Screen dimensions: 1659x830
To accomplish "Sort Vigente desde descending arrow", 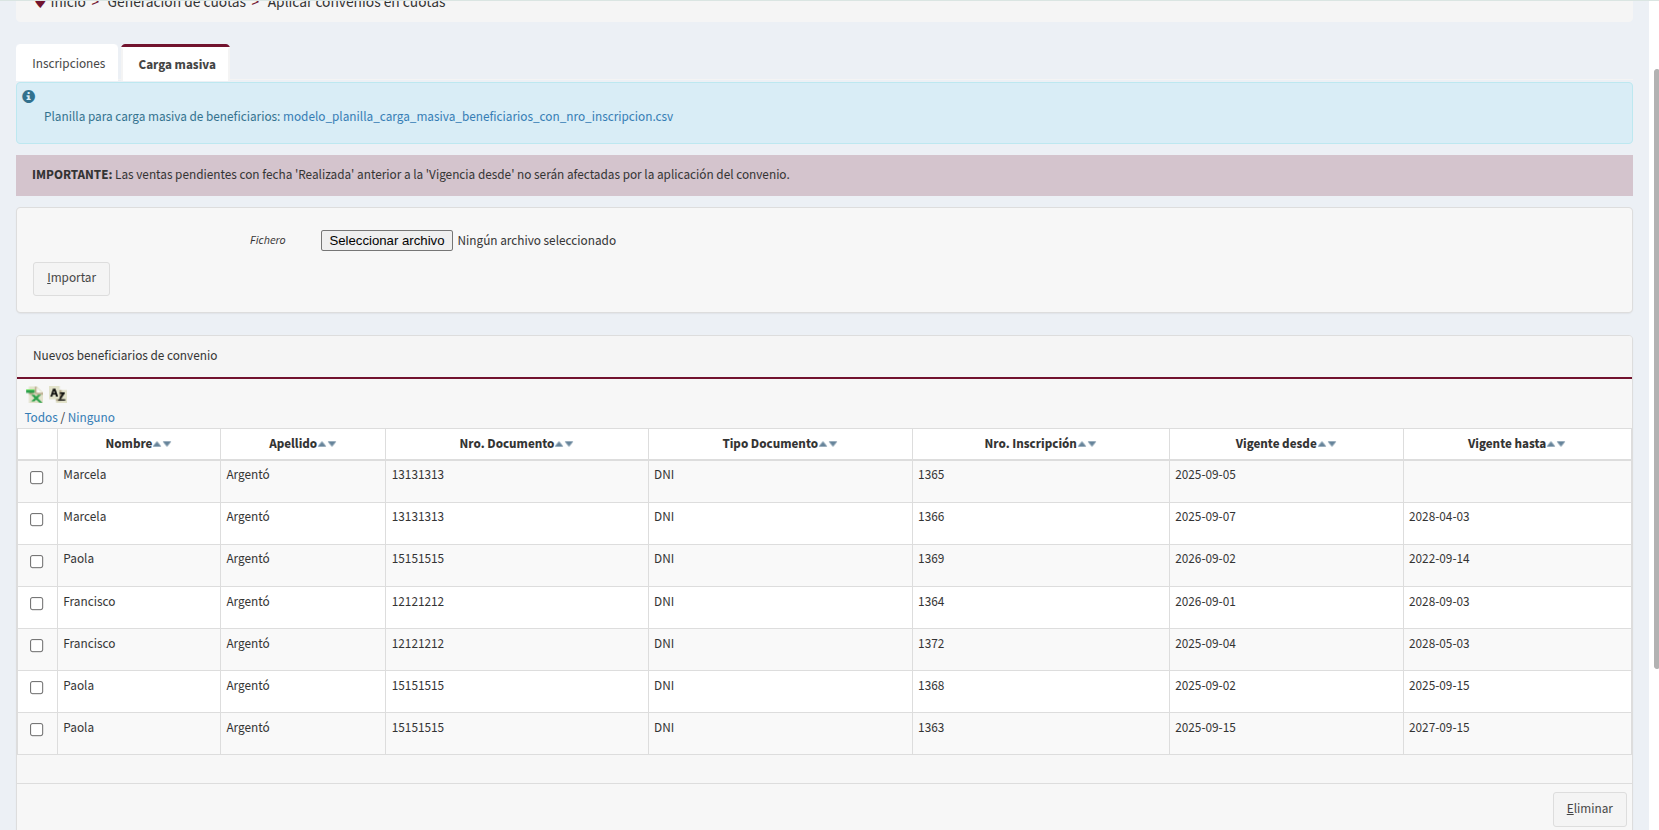I will click(1332, 444).
